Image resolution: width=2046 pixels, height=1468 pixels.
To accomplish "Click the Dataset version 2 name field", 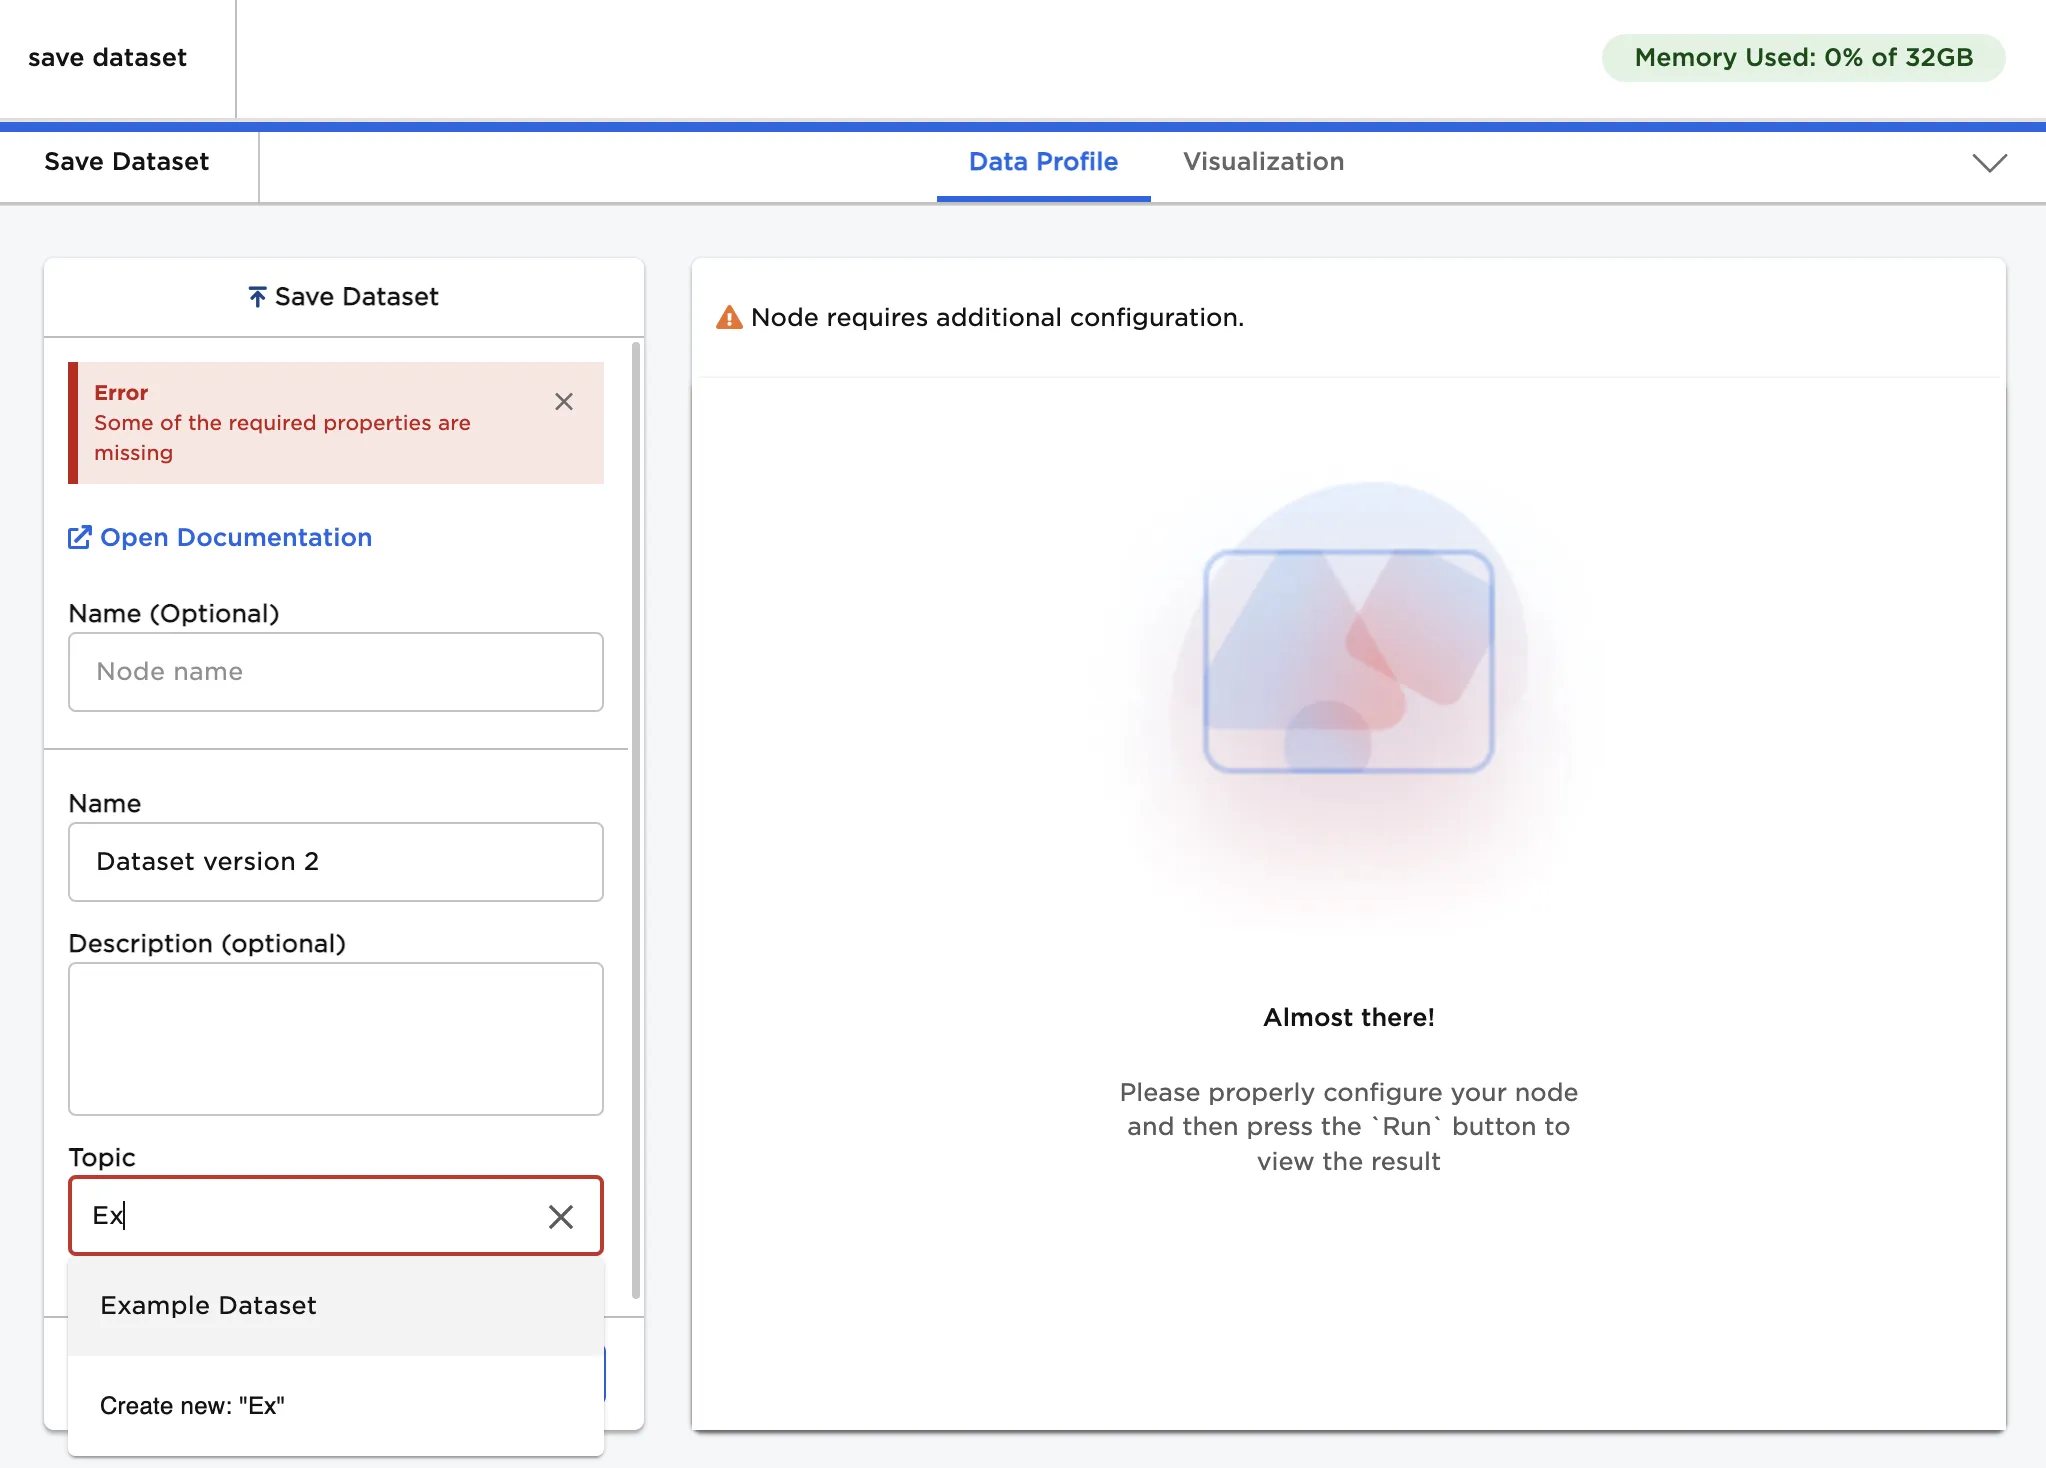I will click(336, 862).
